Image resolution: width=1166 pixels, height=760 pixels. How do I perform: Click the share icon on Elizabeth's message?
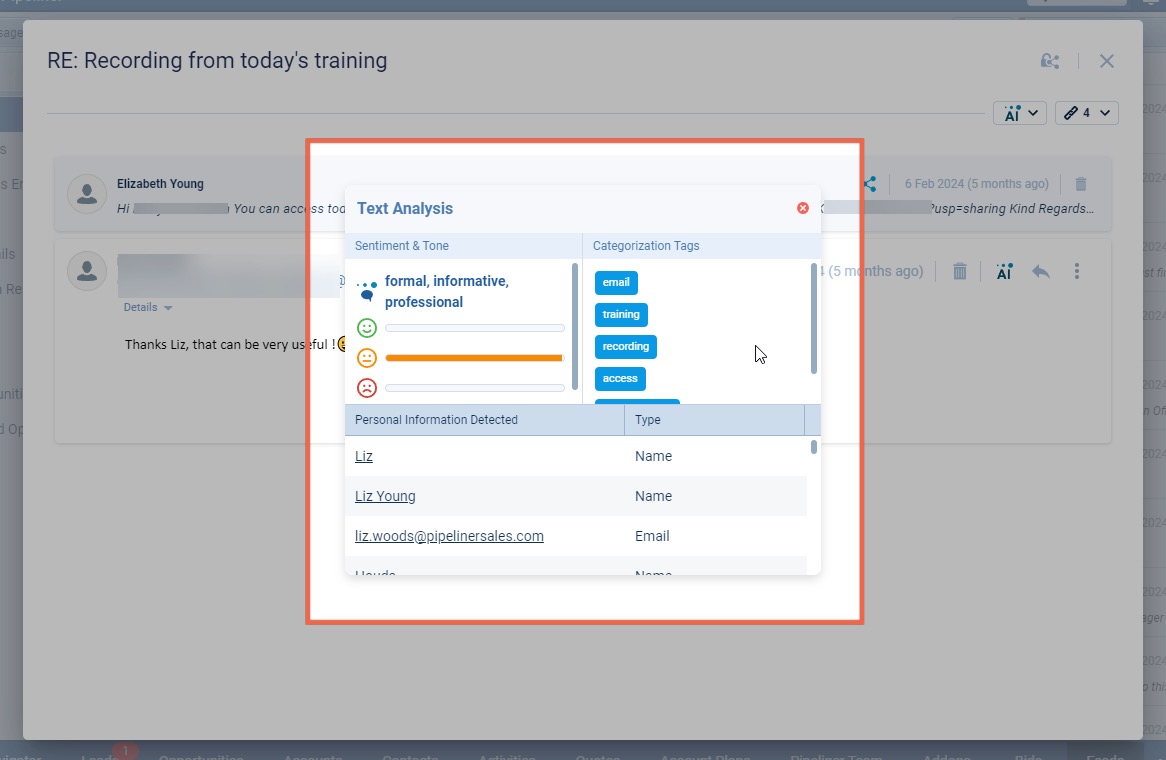coord(870,184)
